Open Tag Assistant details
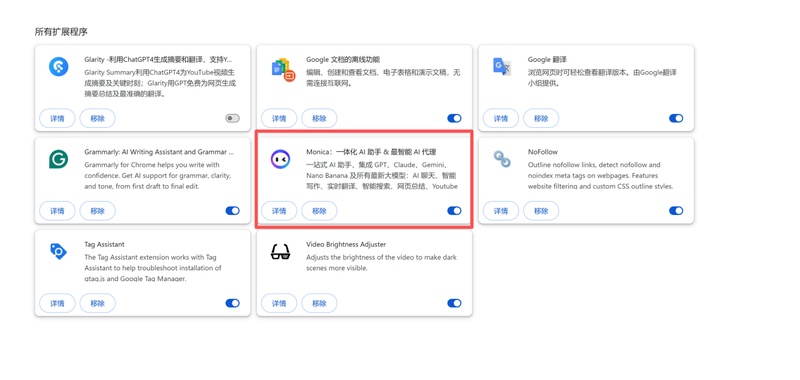The image size is (800, 380). [x=57, y=303]
